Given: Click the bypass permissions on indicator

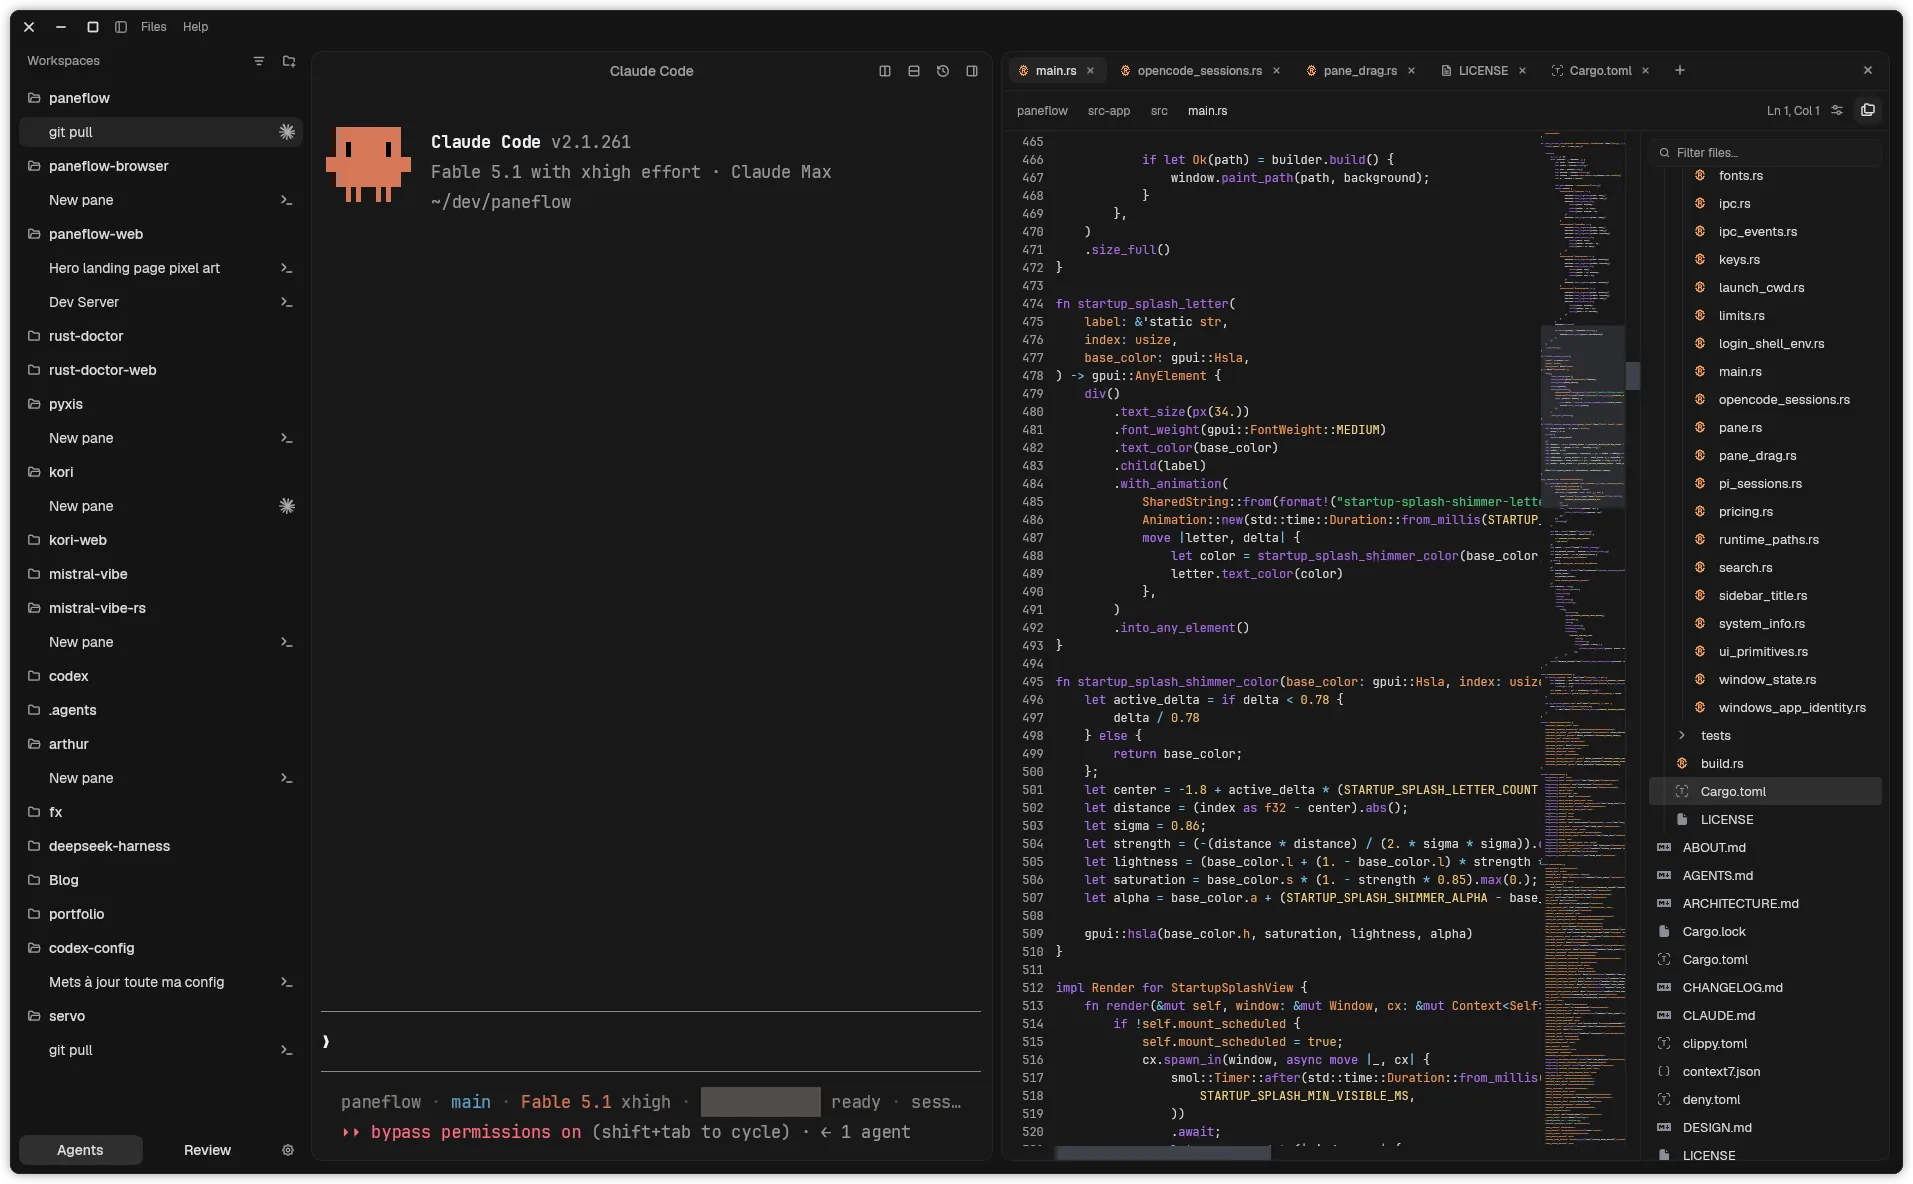Looking at the screenshot, I should point(475,1132).
